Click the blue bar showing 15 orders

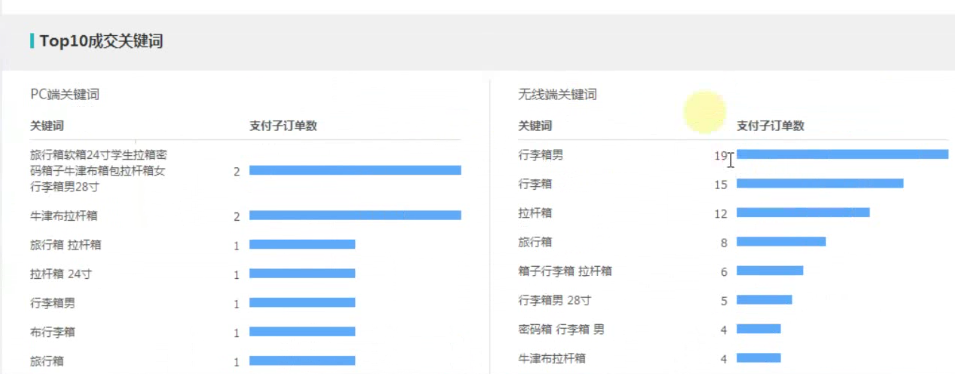click(x=820, y=183)
